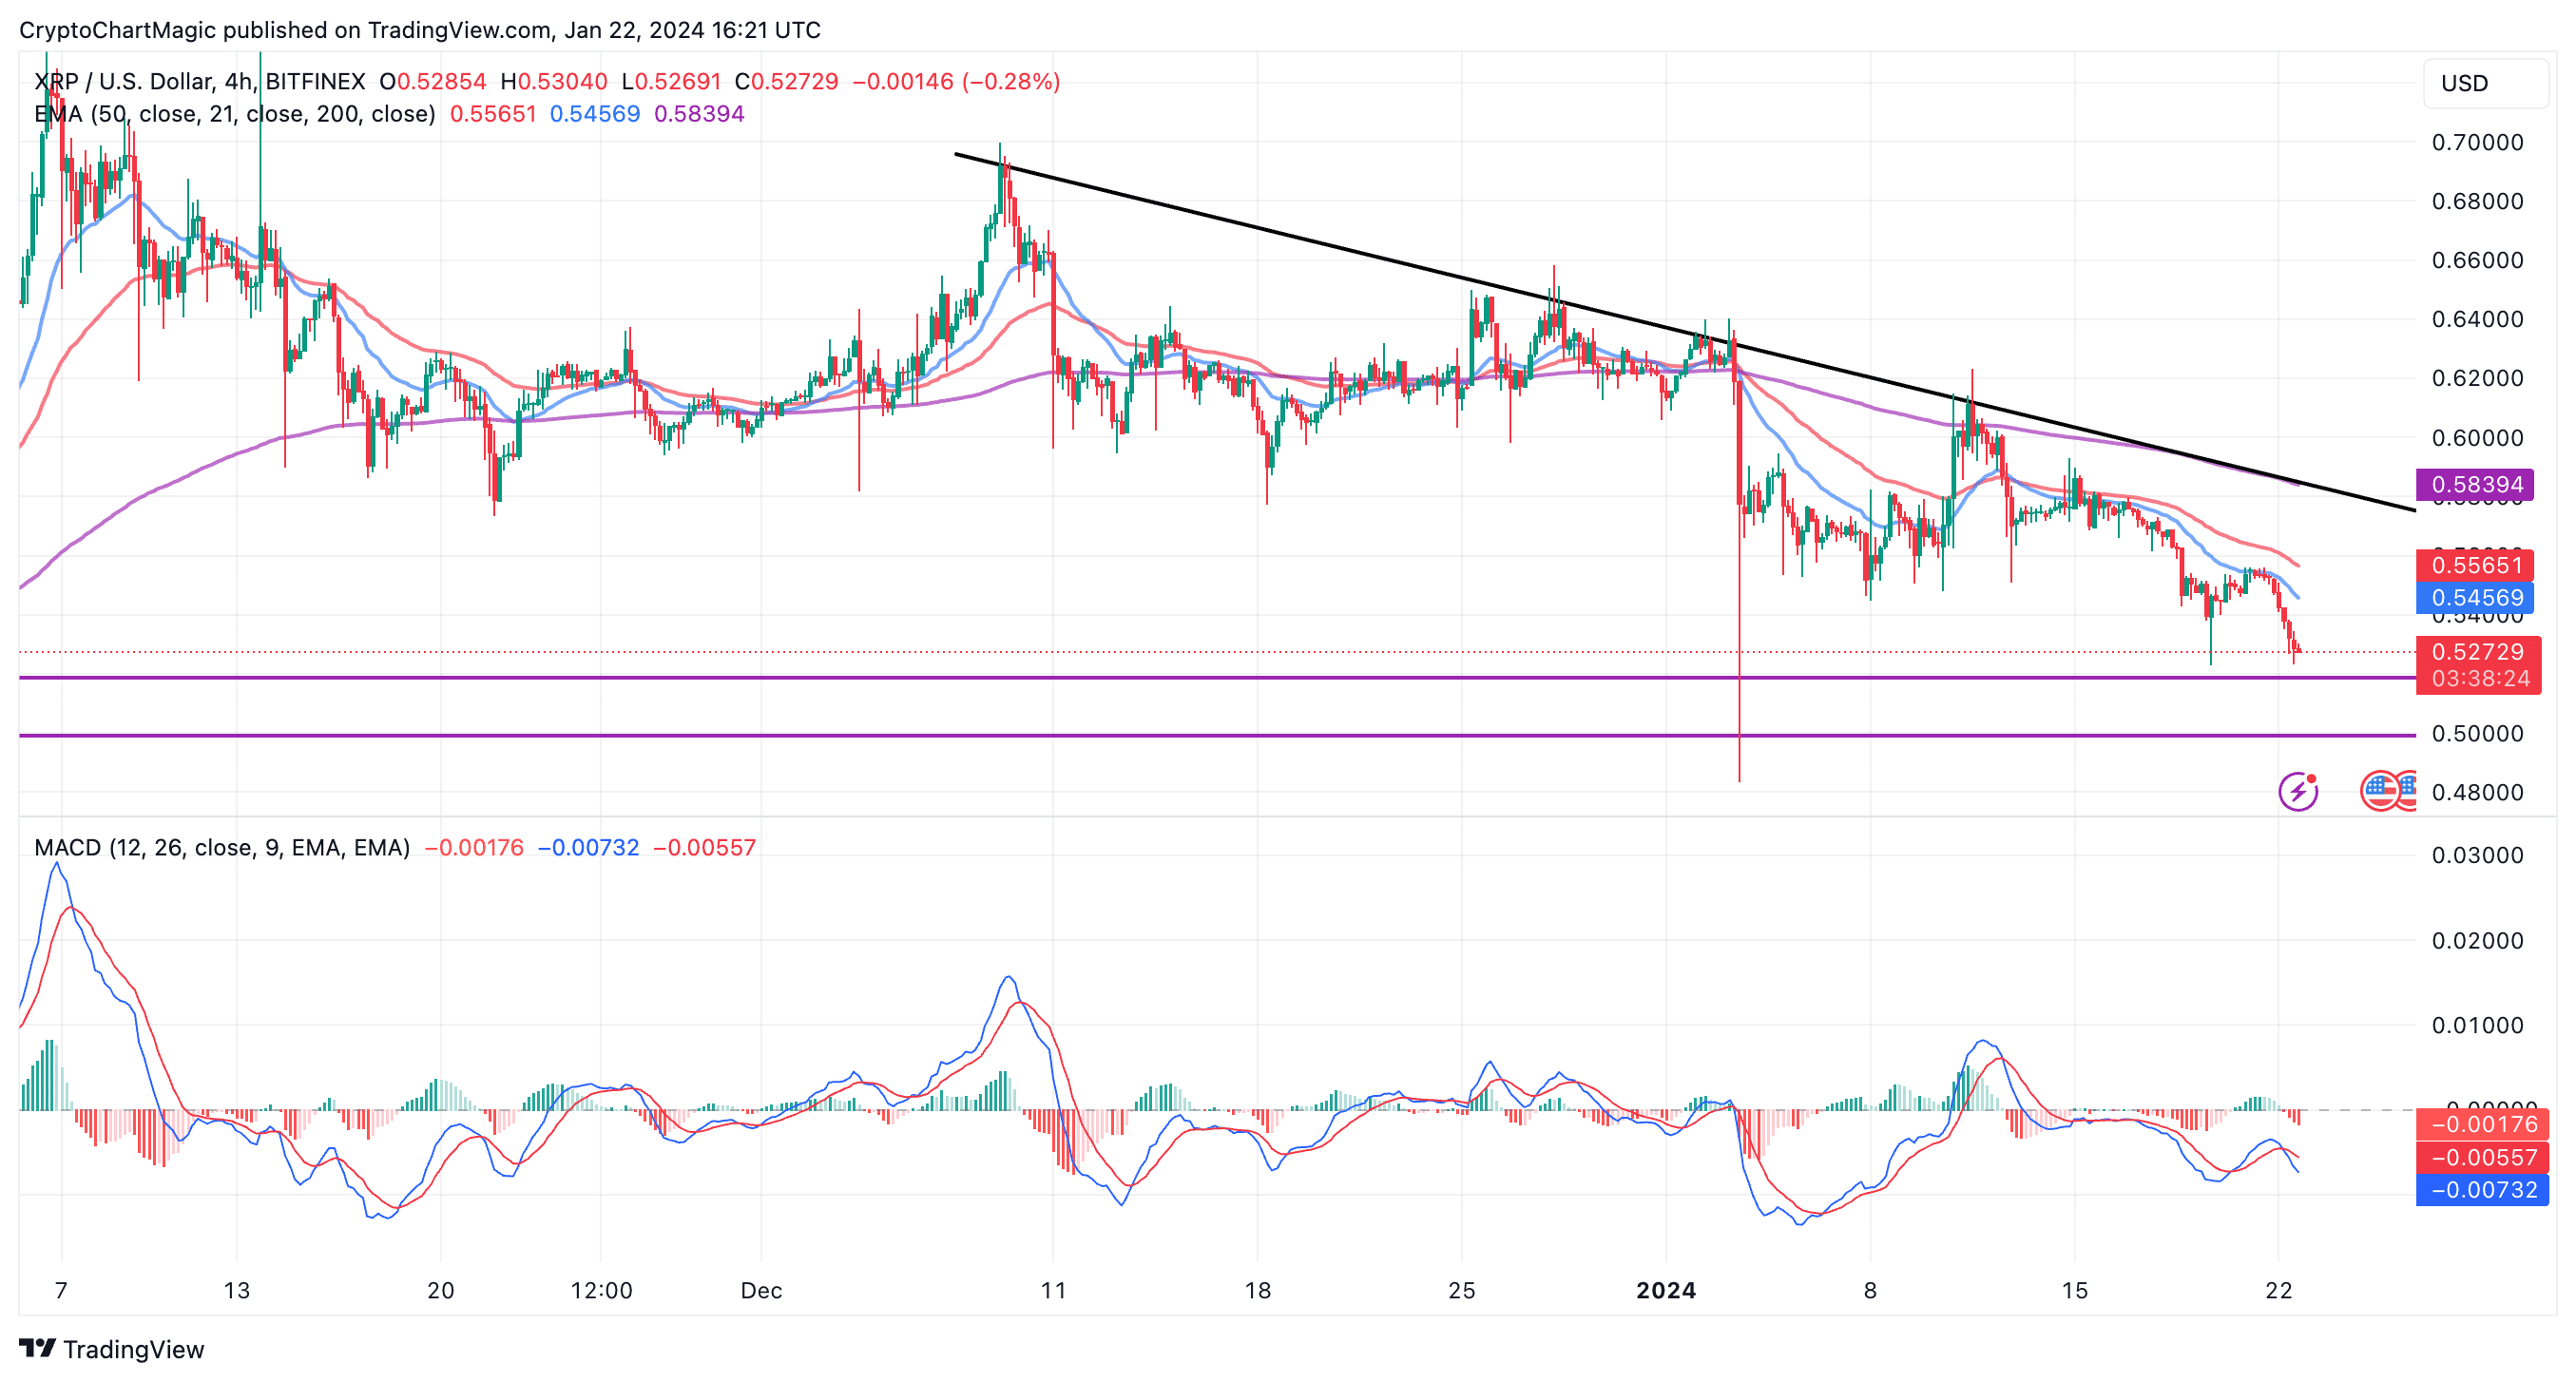Click the 8 date label on time axis
The image size is (2576, 1382).
click(1870, 1290)
